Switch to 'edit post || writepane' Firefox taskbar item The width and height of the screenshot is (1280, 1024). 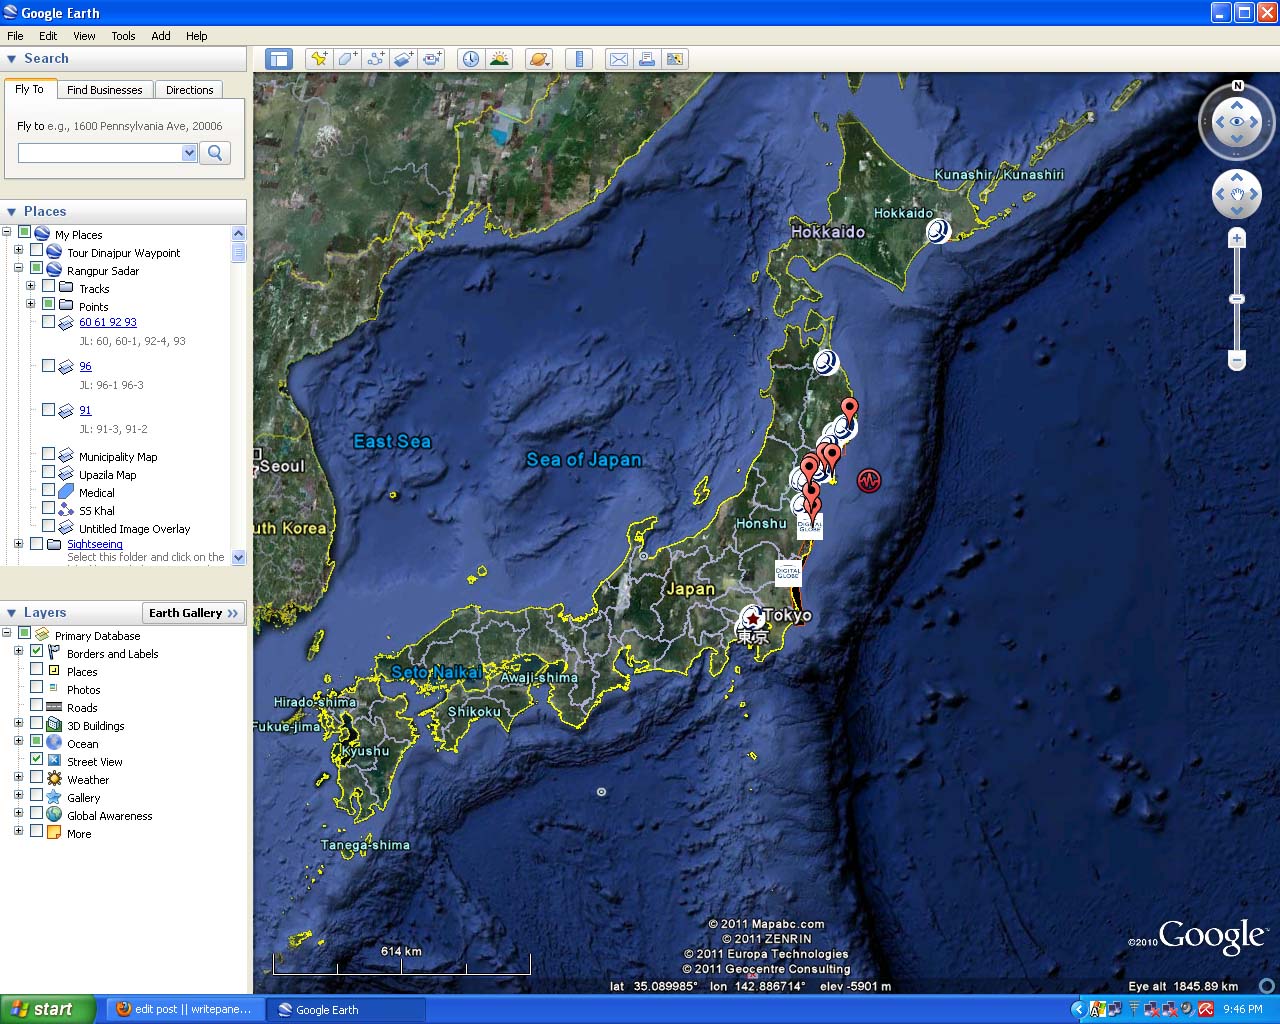tap(185, 1009)
